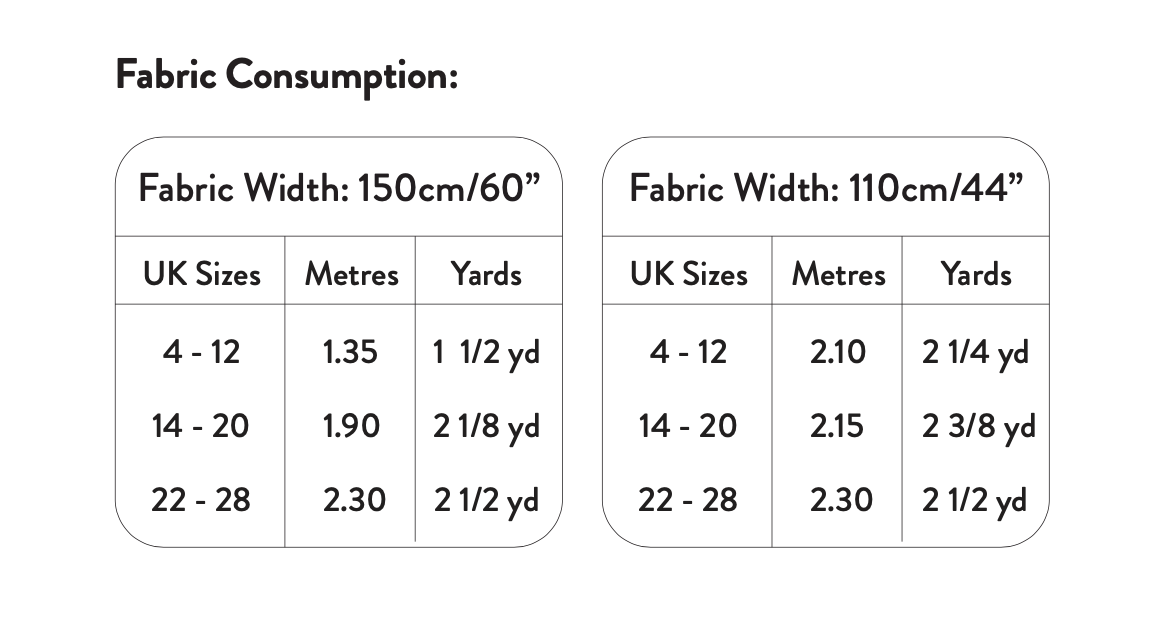Select the Metres header in the 110cm table

pos(838,274)
